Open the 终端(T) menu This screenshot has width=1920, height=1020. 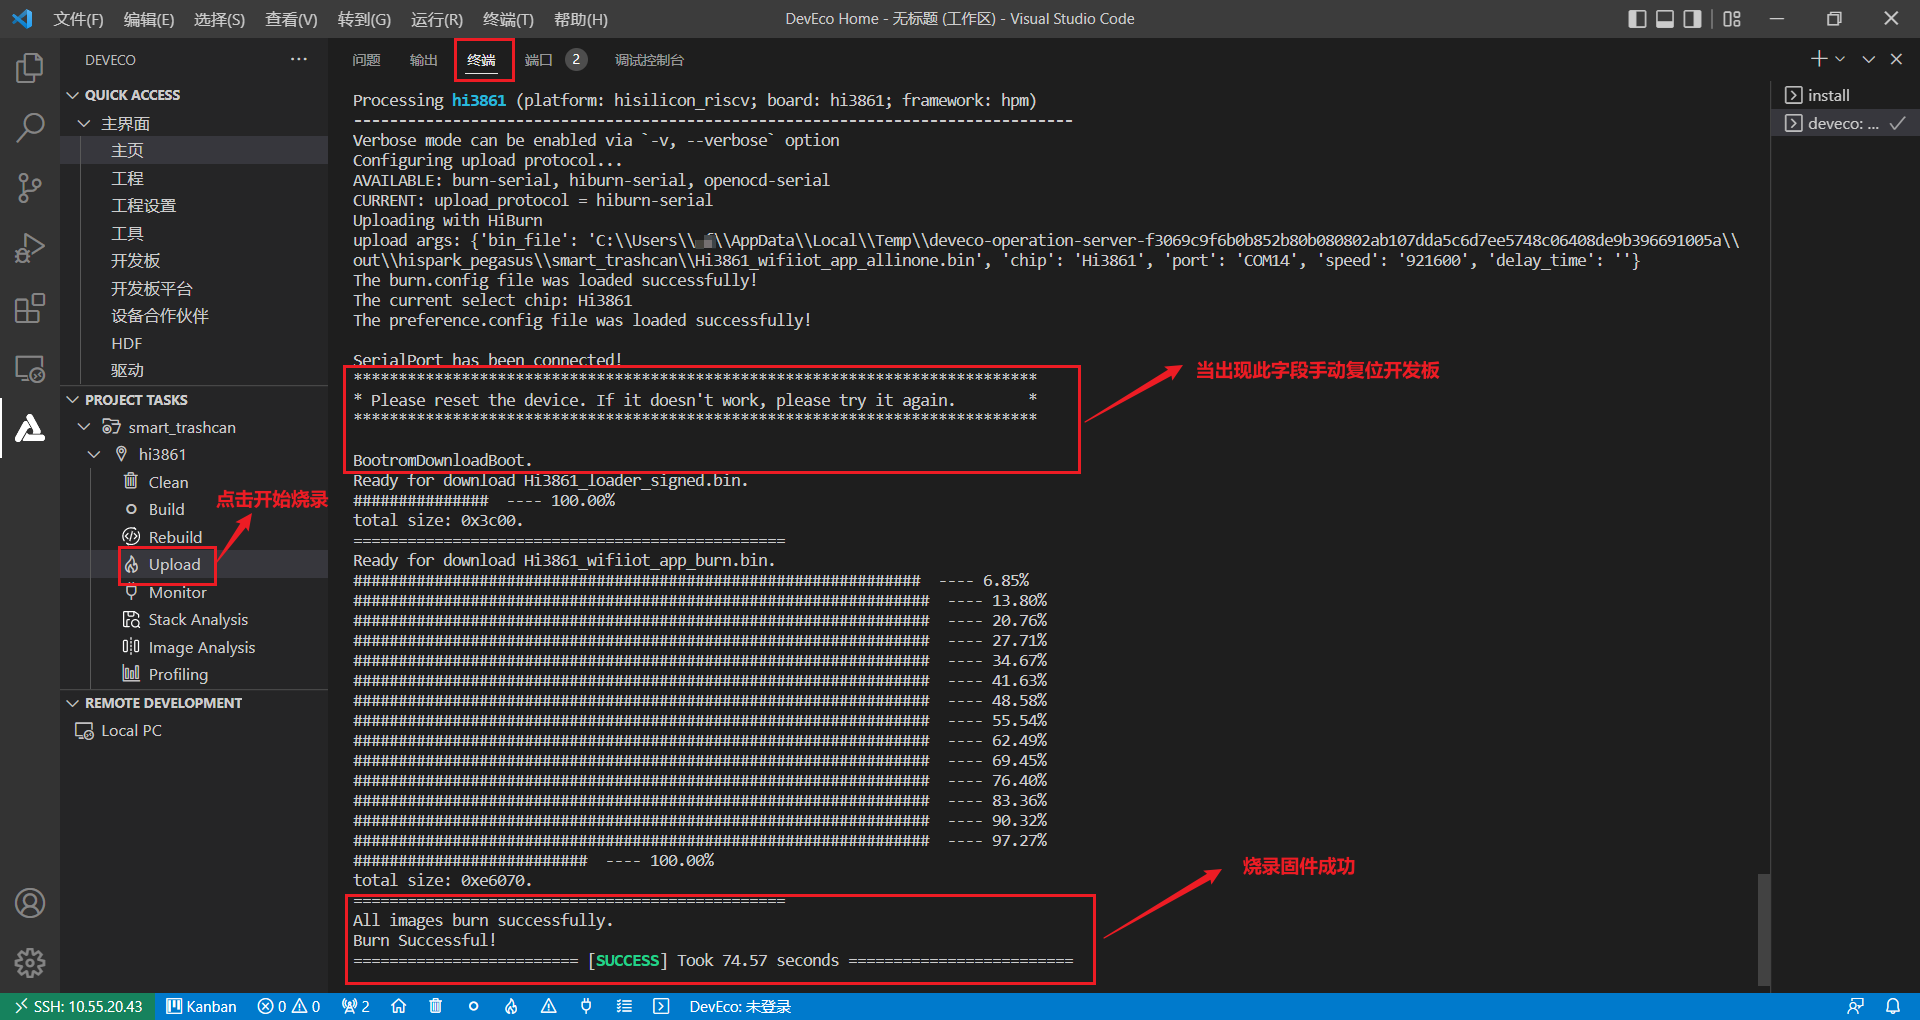[x=508, y=19]
